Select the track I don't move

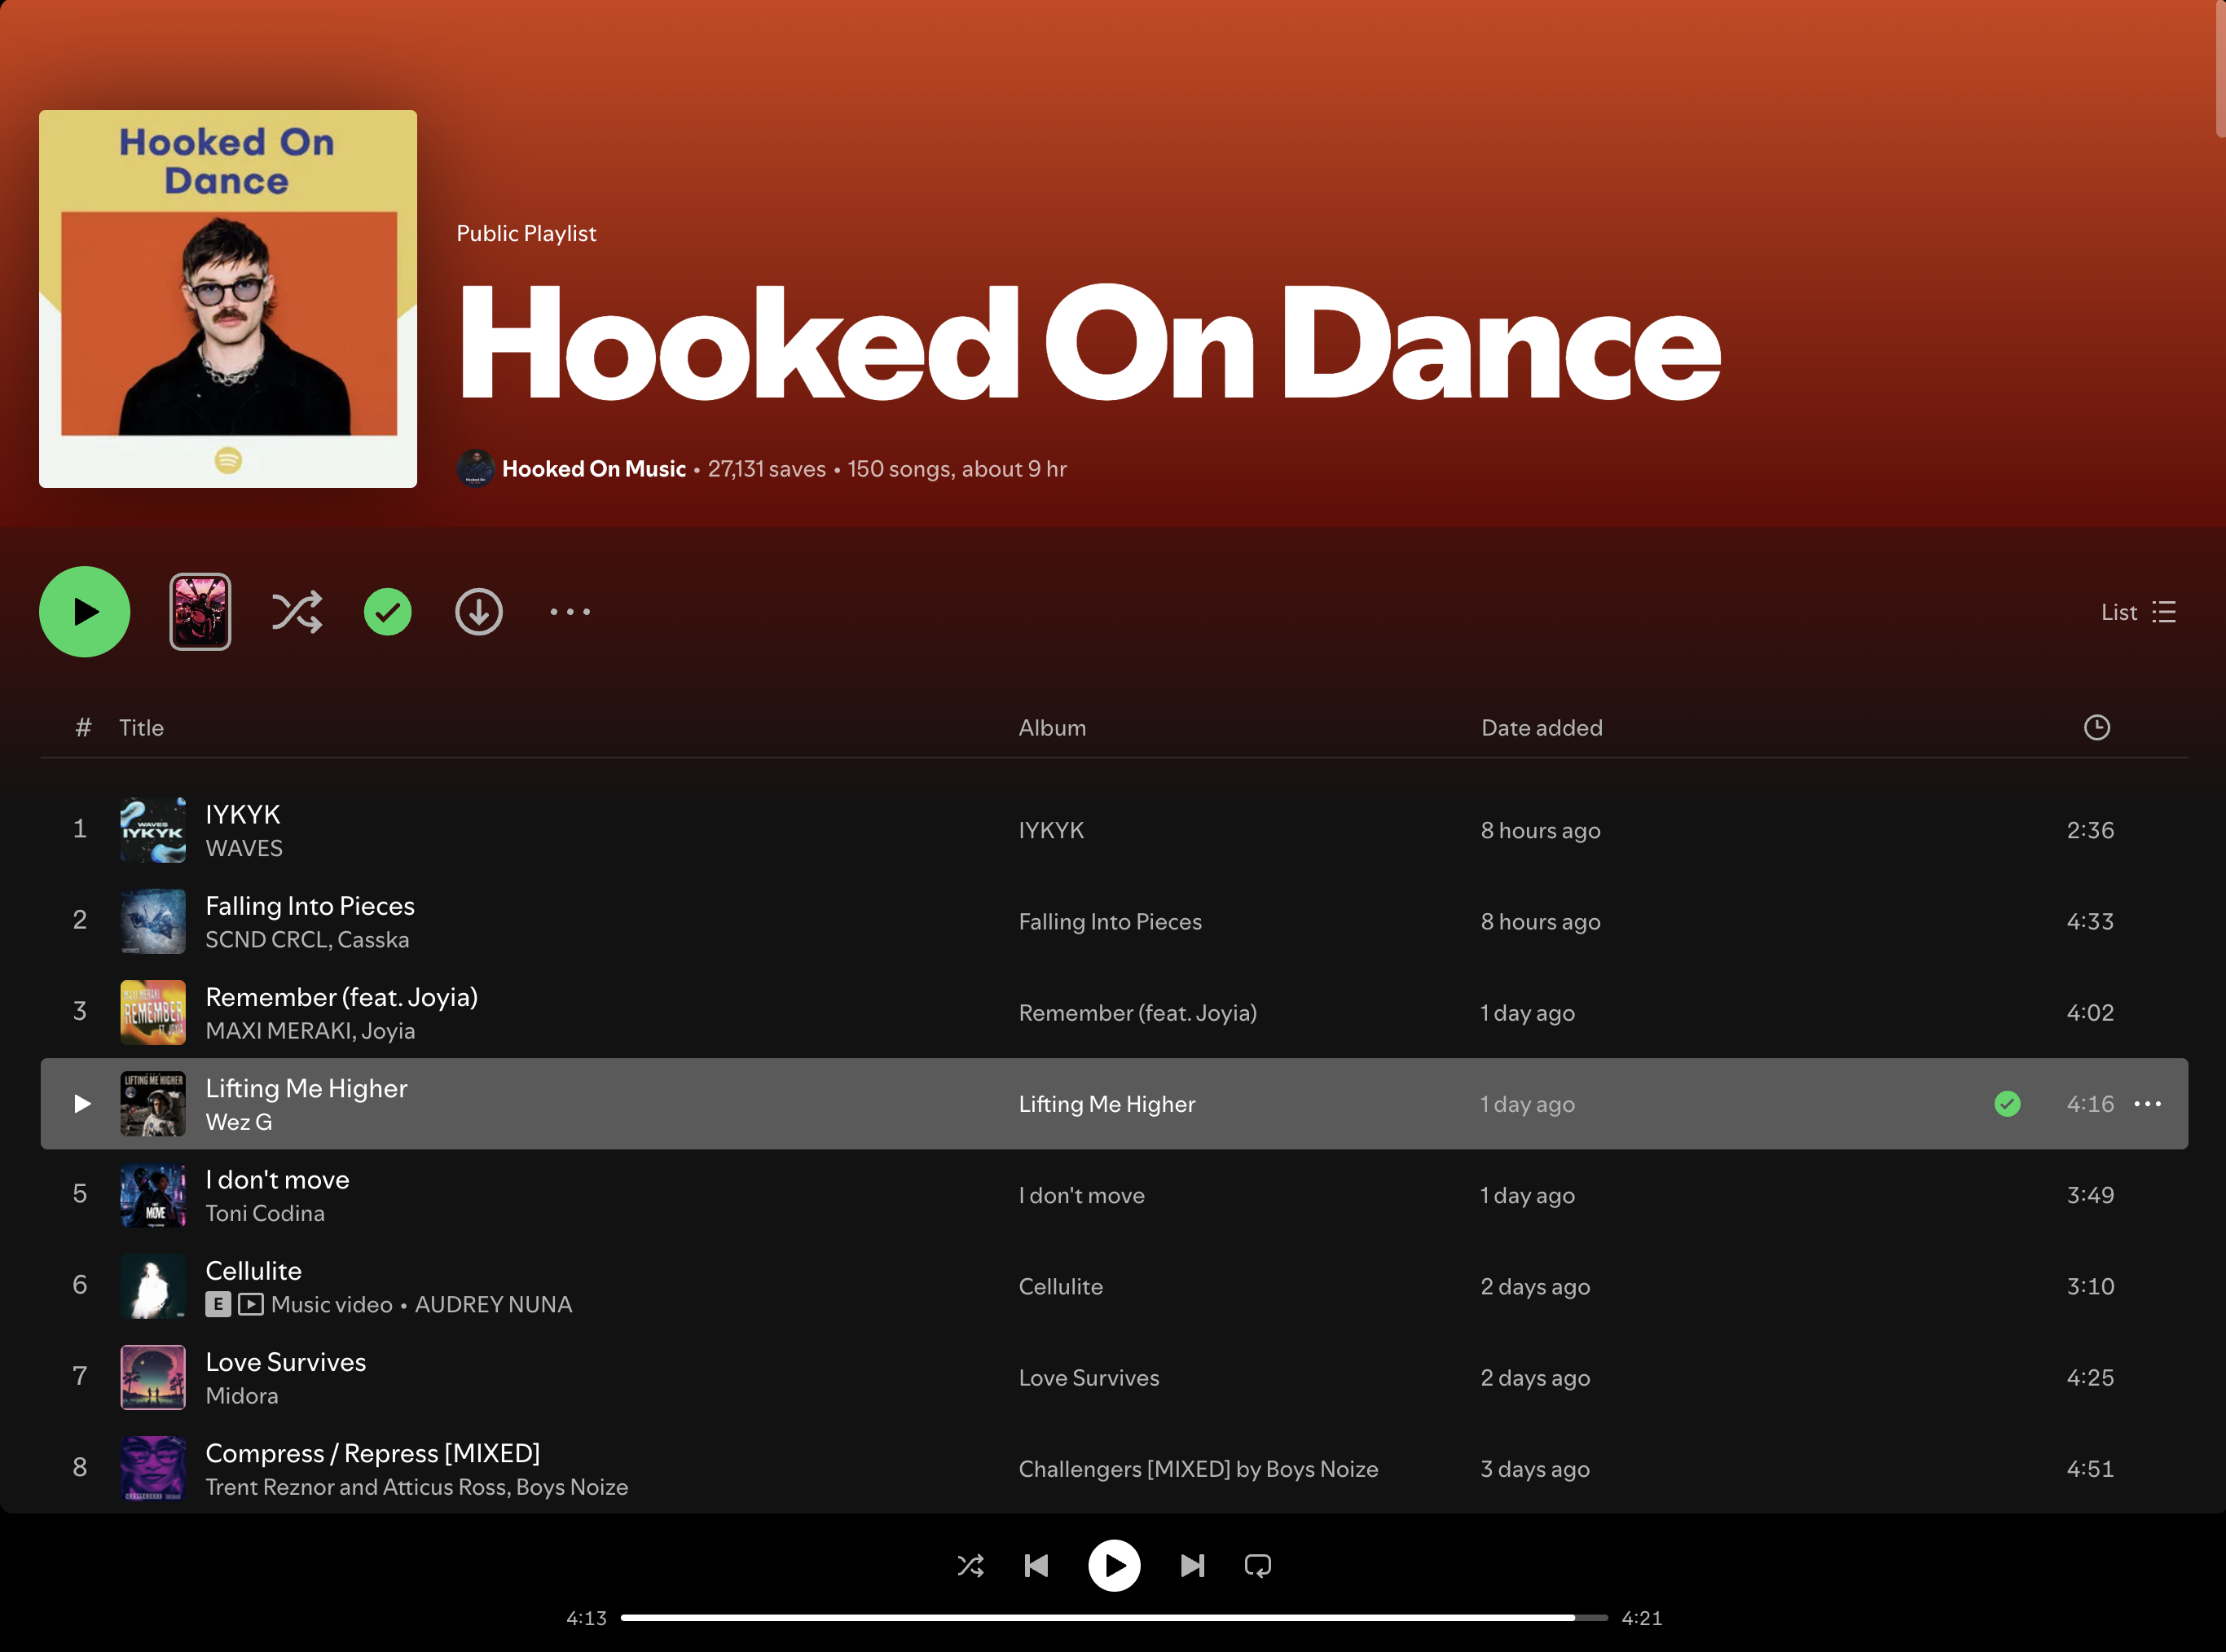coord(277,1180)
